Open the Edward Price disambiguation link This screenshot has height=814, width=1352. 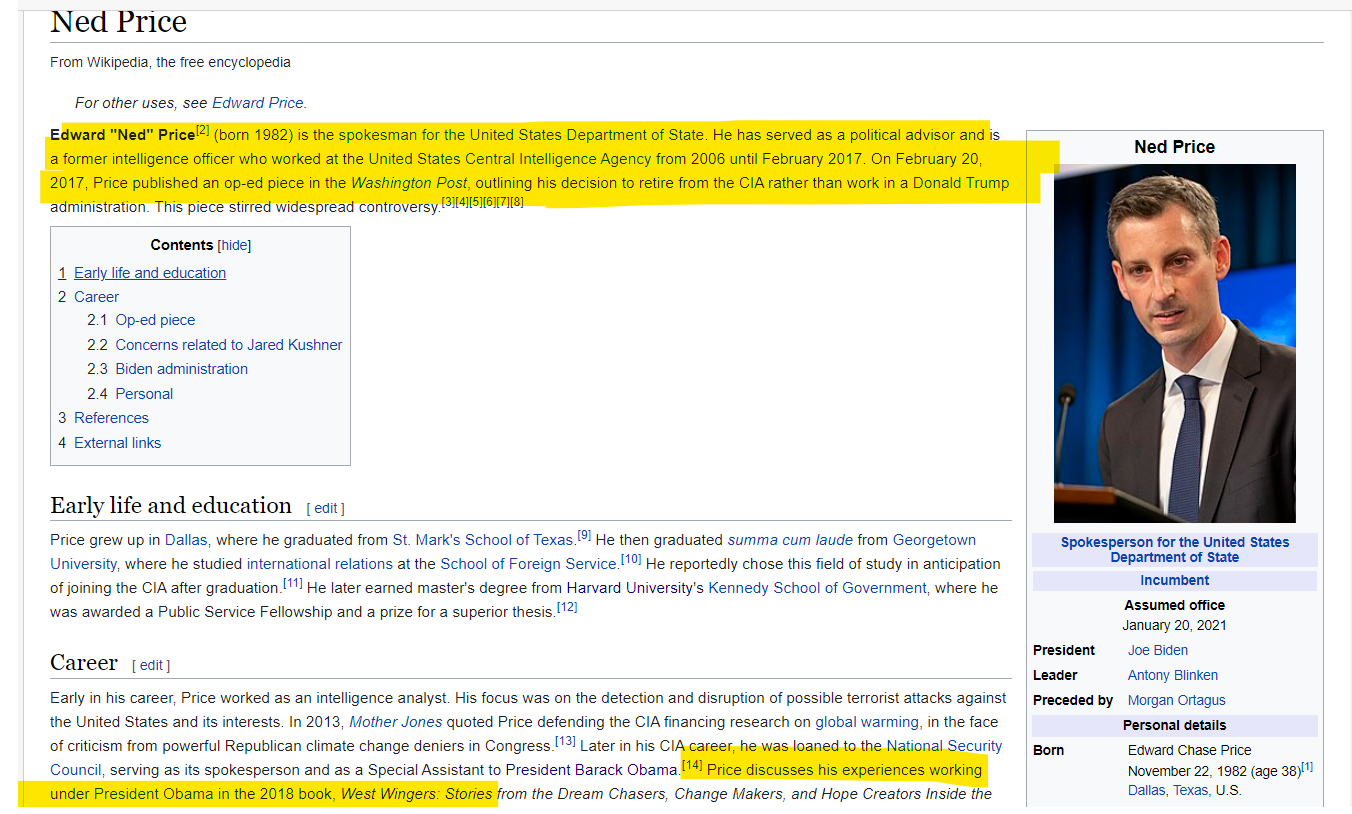258,103
